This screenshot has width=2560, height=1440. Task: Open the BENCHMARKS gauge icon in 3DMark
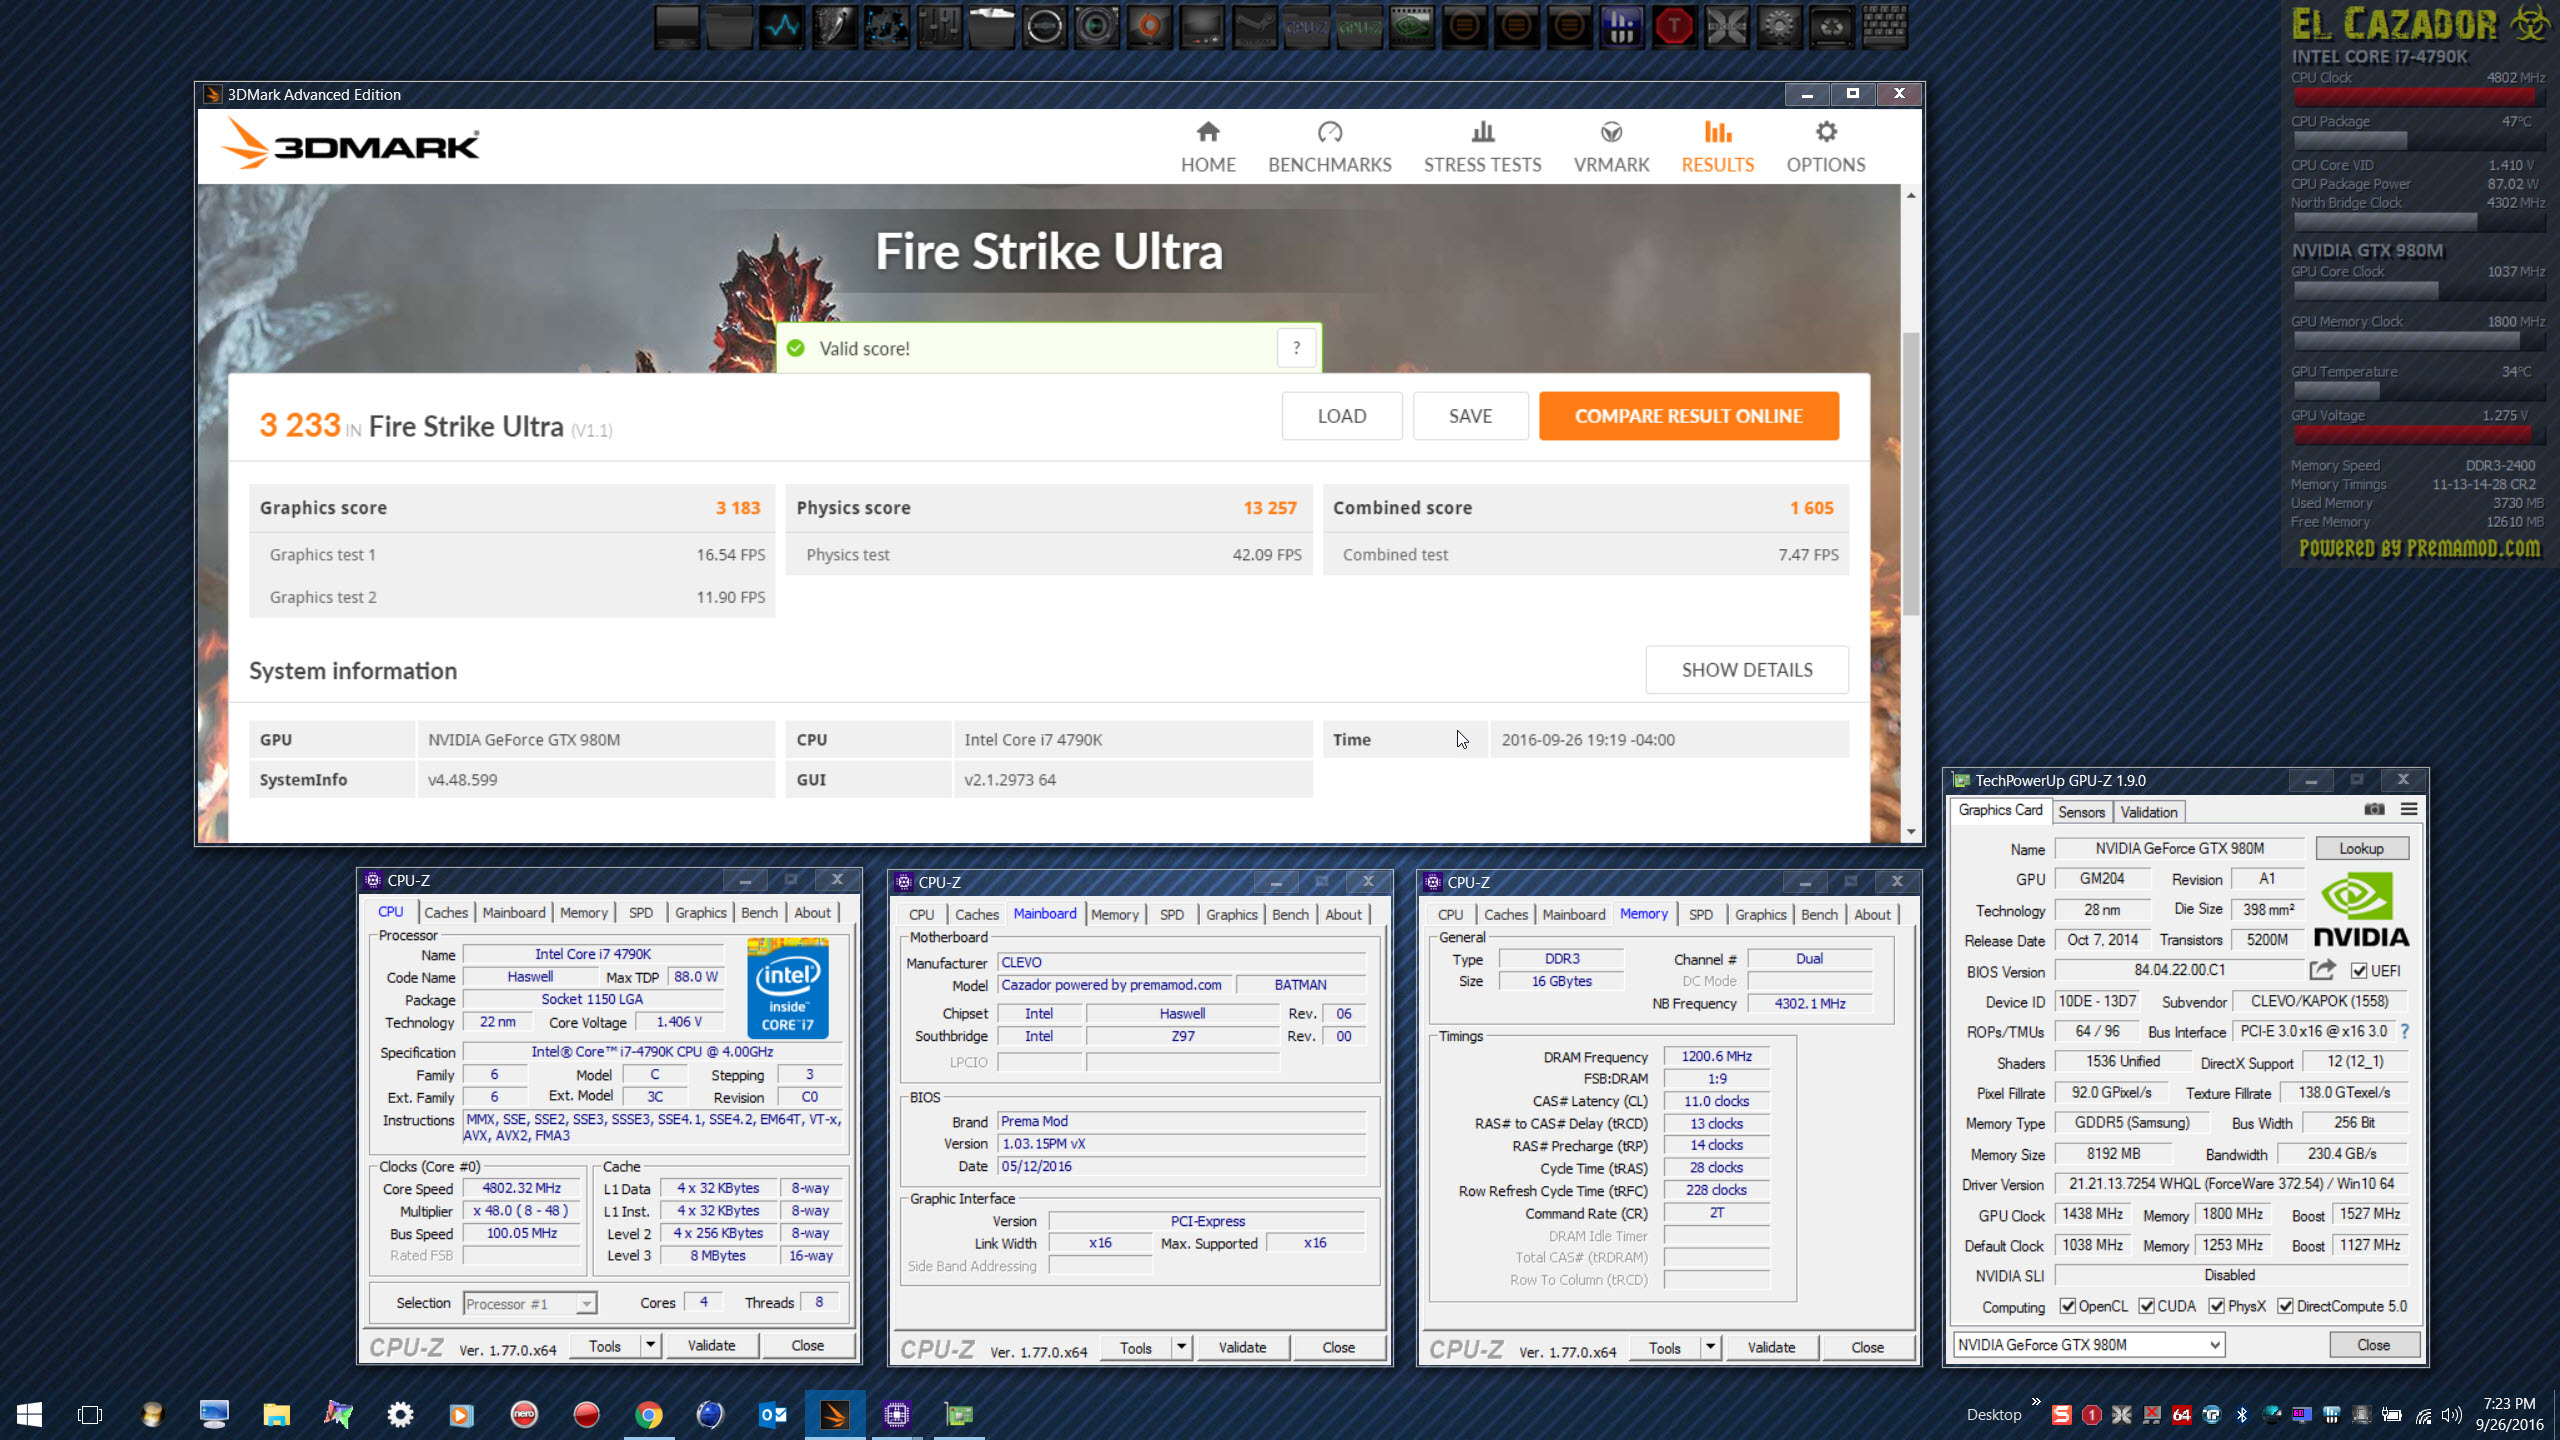(1329, 132)
